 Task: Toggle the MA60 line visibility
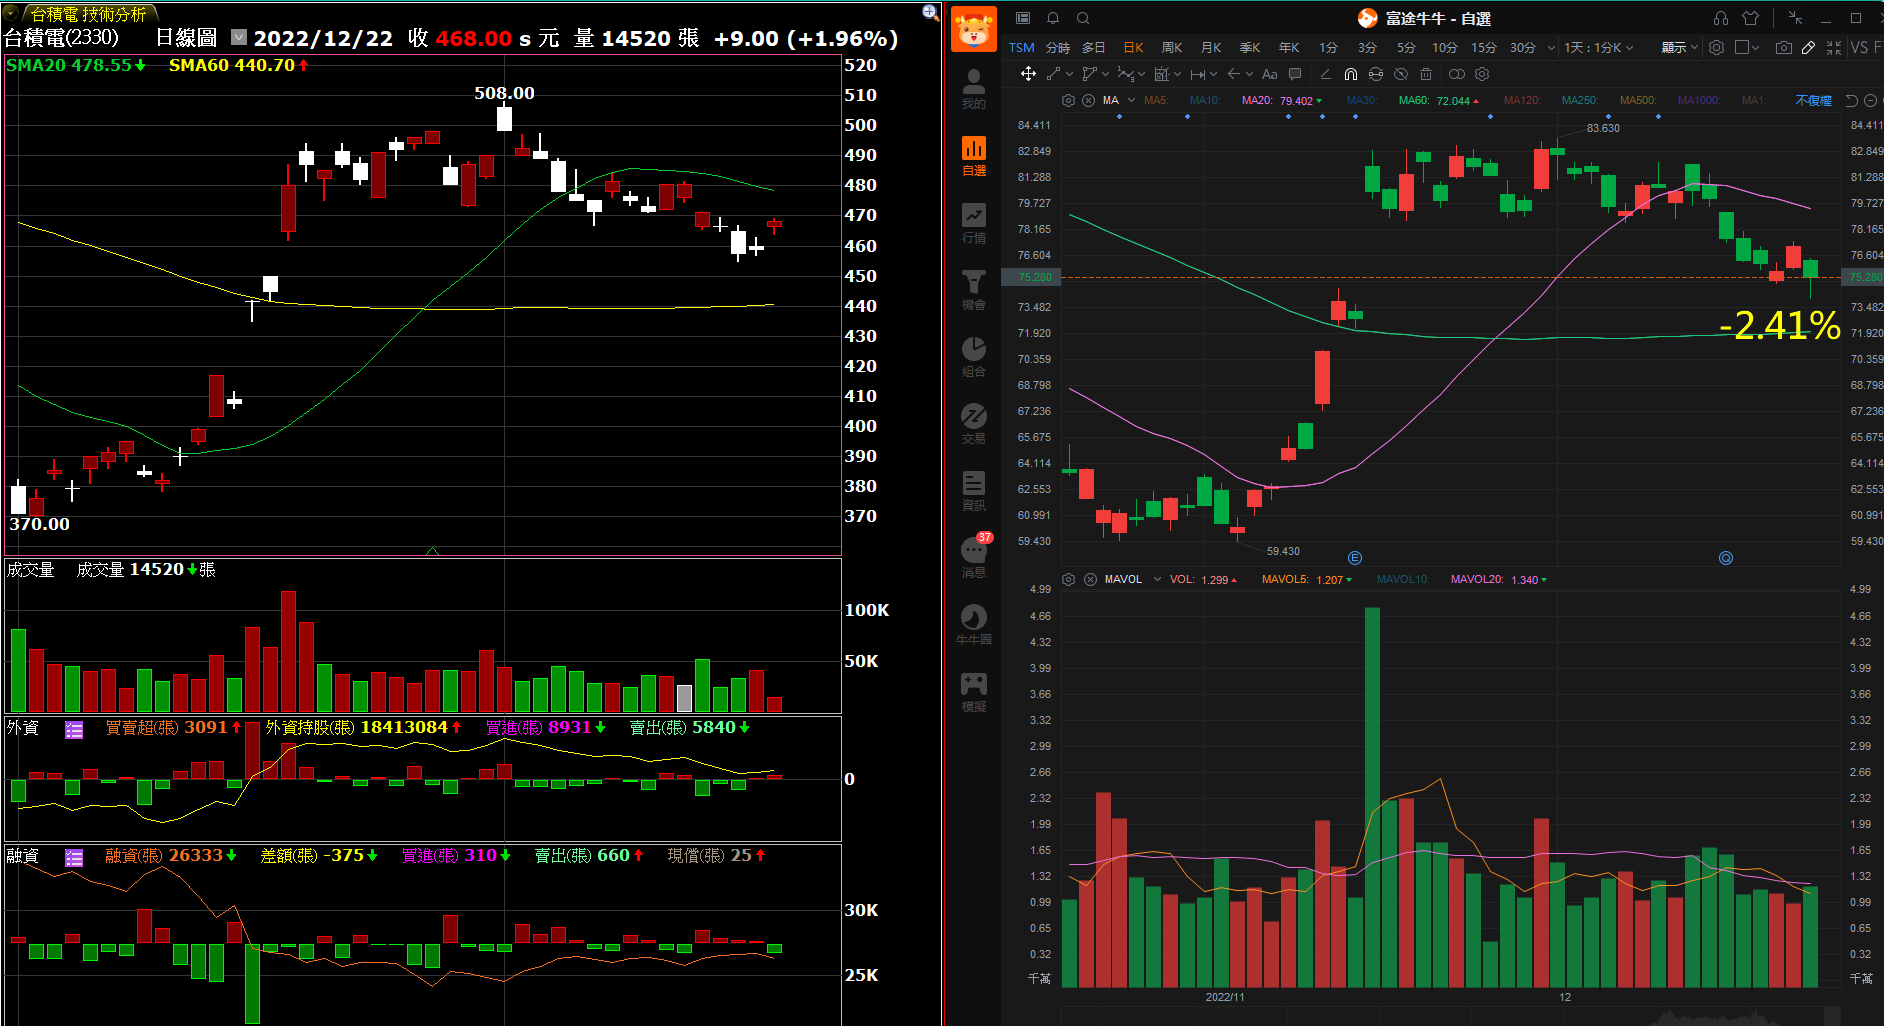click(1414, 100)
